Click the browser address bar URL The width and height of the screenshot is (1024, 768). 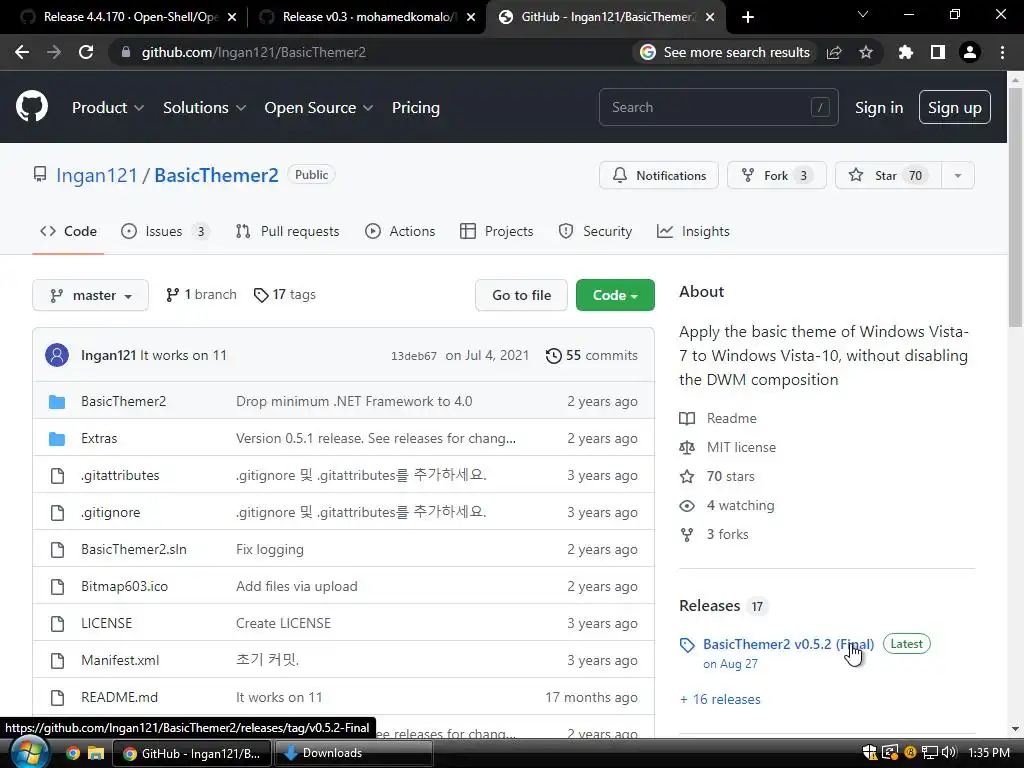(253, 52)
